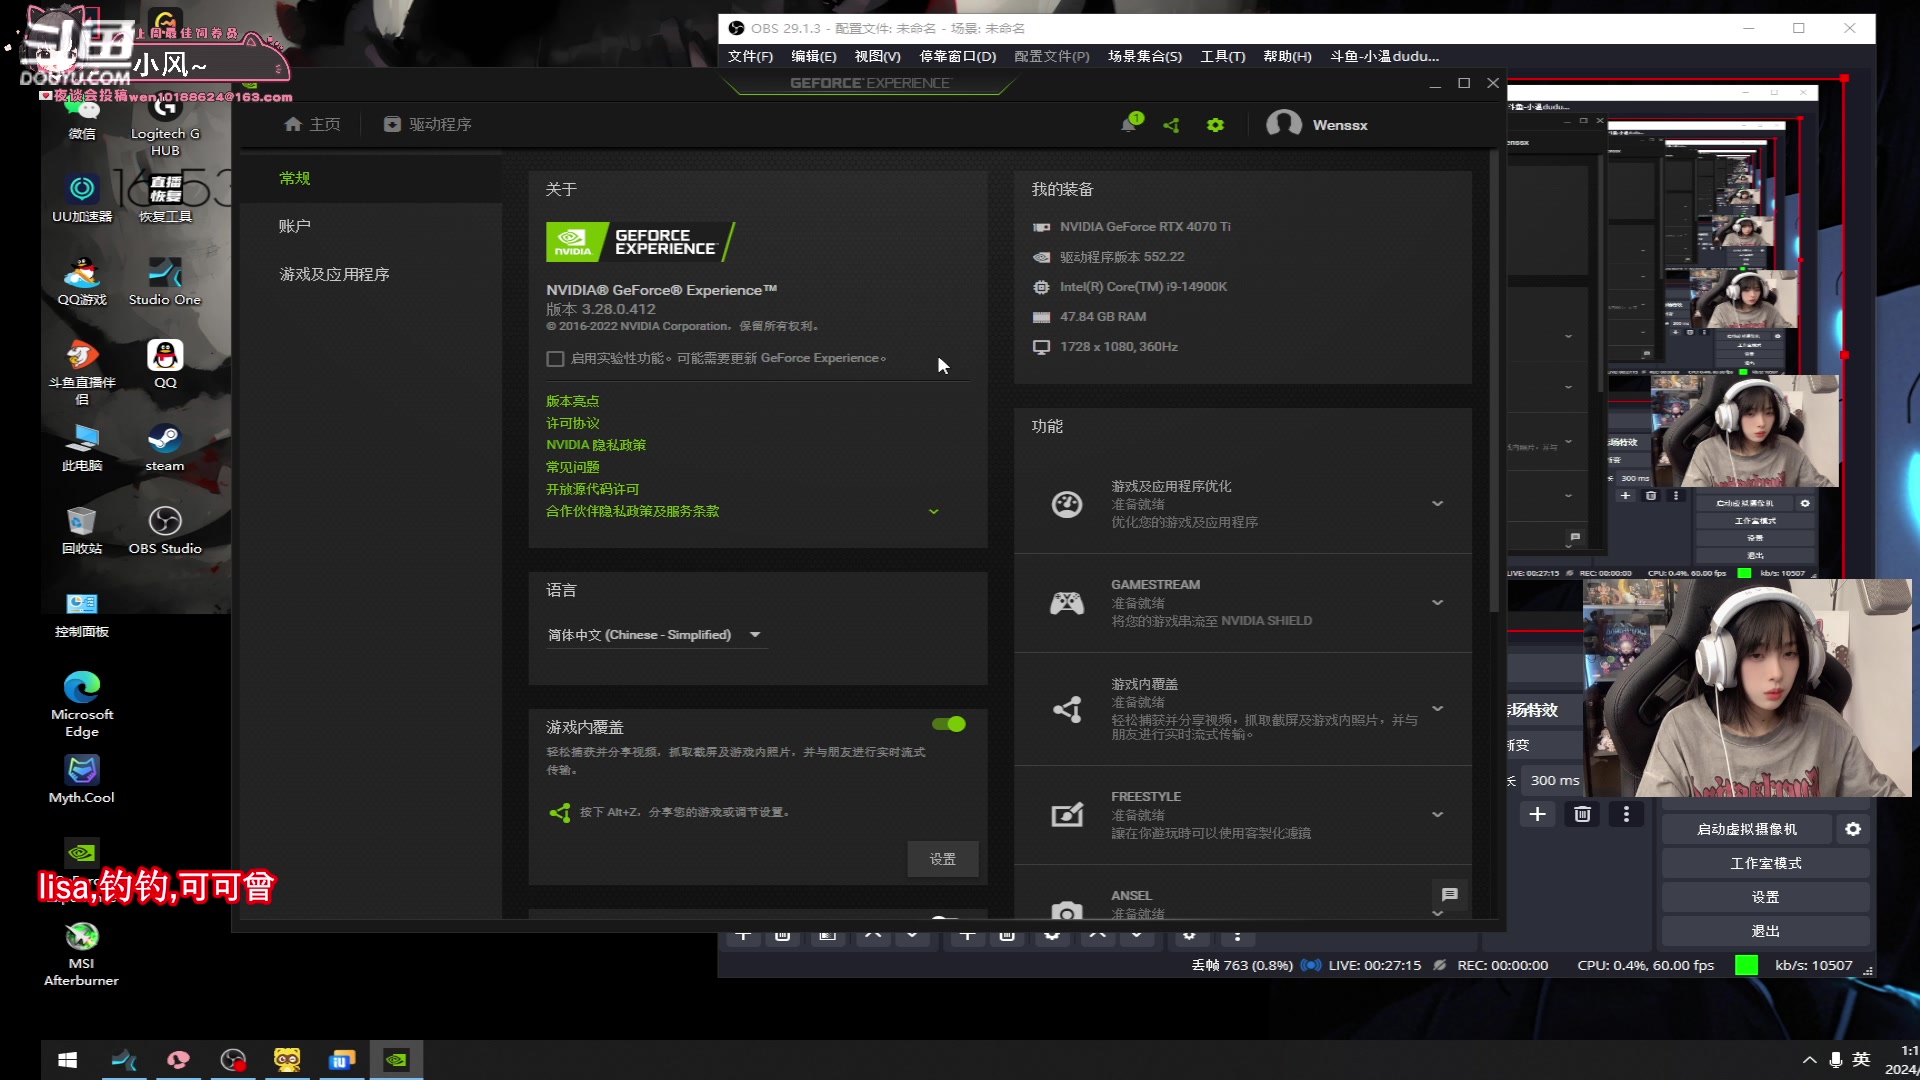Expand the FREESTYLE feature row
This screenshot has width=1920, height=1080.
click(1438, 814)
